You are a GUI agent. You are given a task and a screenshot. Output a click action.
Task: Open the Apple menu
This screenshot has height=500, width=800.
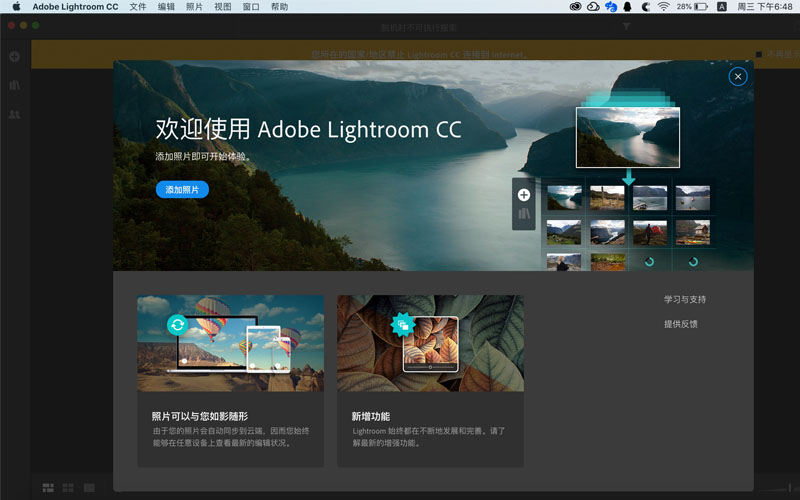point(16,7)
